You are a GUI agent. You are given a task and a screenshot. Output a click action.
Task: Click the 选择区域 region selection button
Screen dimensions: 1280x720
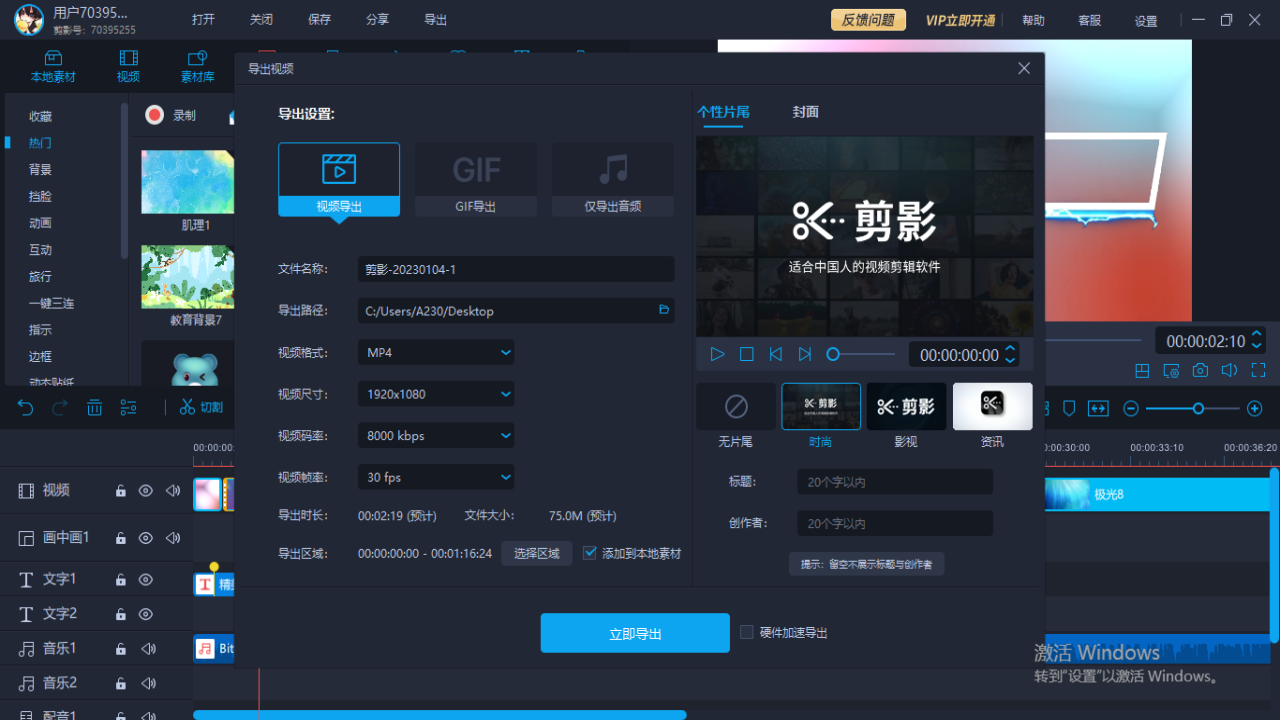coord(536,552)
